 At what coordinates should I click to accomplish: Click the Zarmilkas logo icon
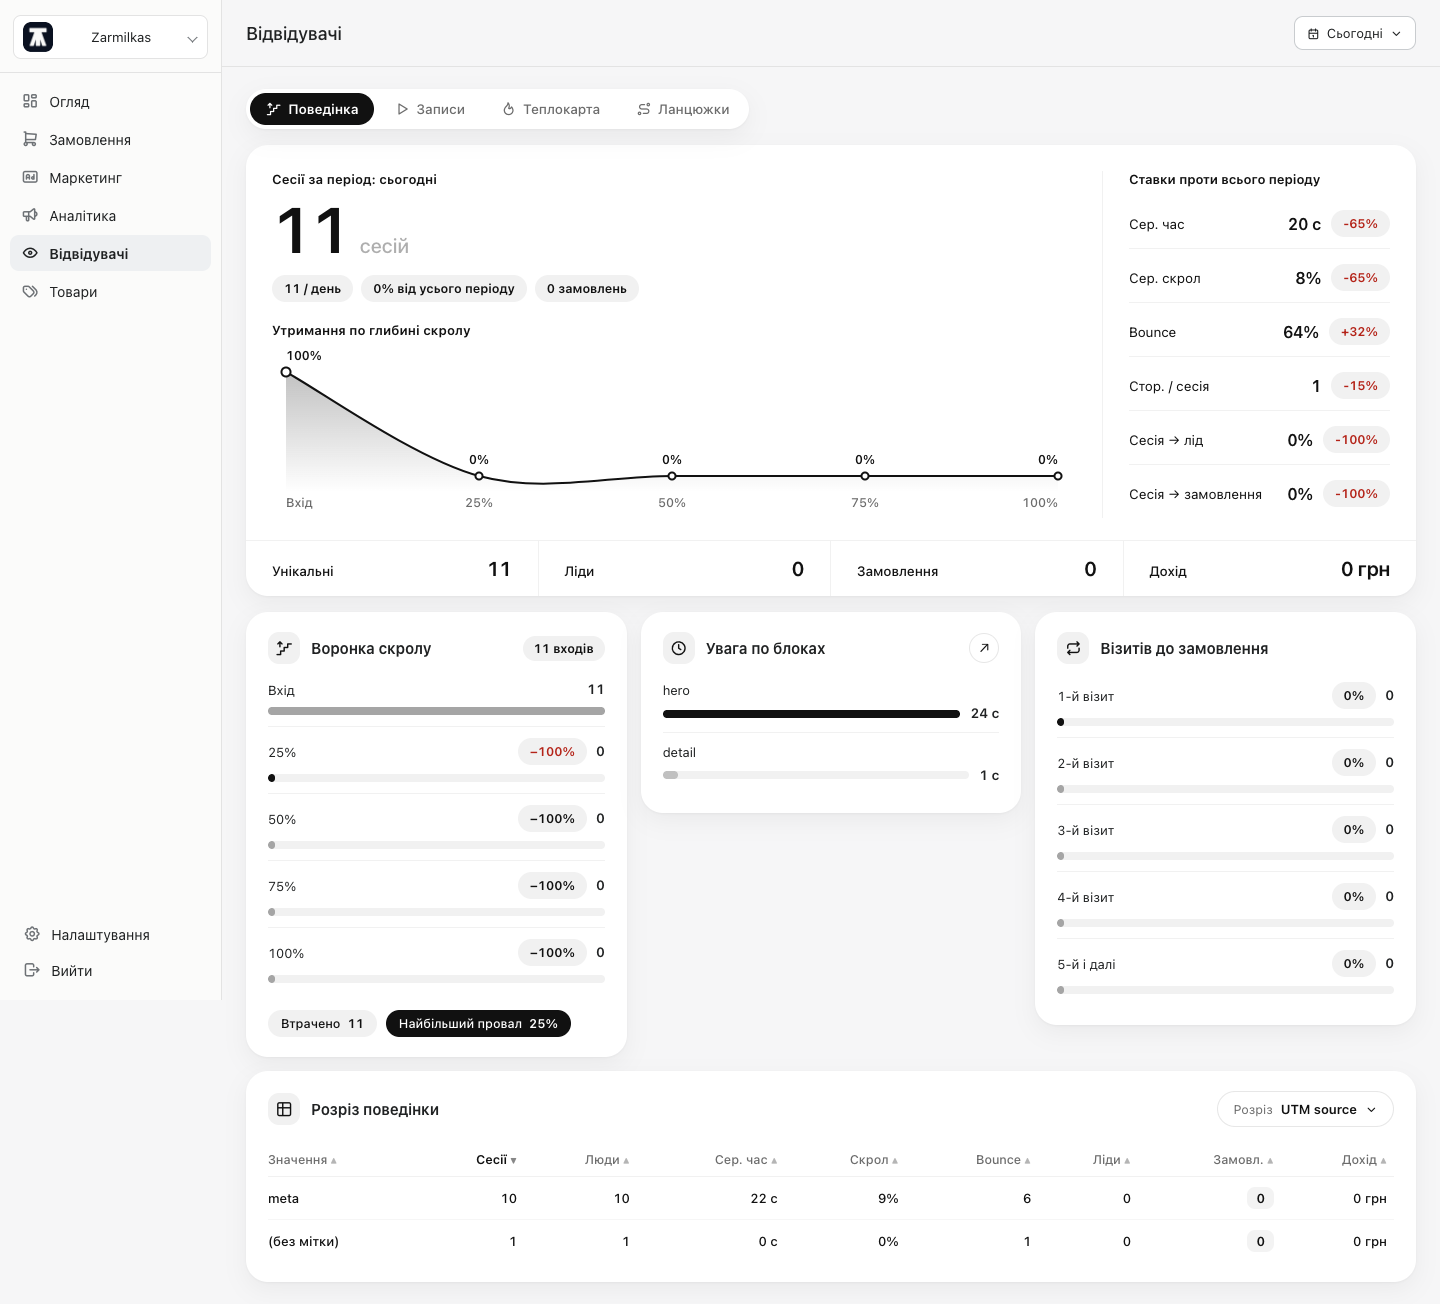click(38, 37)
